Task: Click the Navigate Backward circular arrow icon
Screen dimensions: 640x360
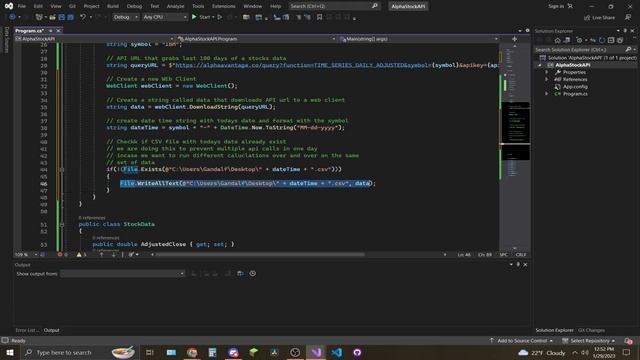Action: pyautogui.click(x=12, y=17)
